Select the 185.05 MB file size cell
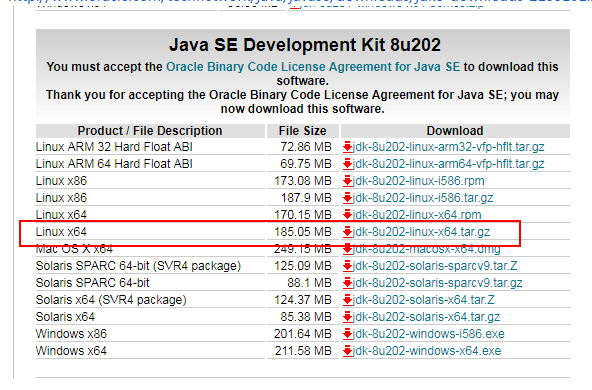The width and height of the screenshot is (592, 390). coord(303,232)
